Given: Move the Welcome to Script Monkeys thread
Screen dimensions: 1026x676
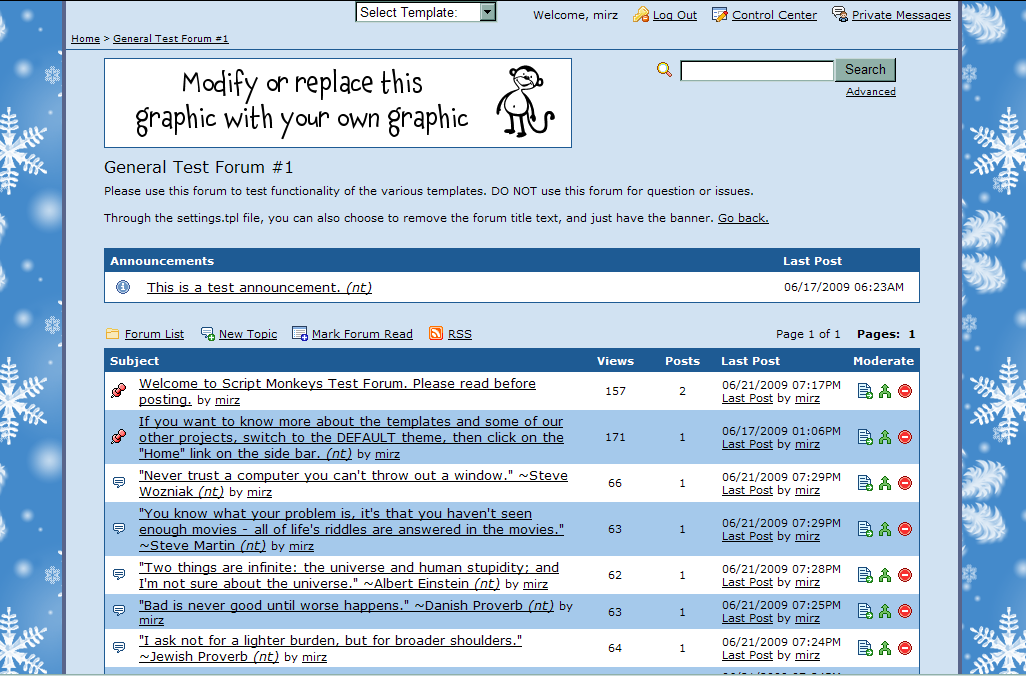Looking at the screenshot, I should [x=865, y=391].
